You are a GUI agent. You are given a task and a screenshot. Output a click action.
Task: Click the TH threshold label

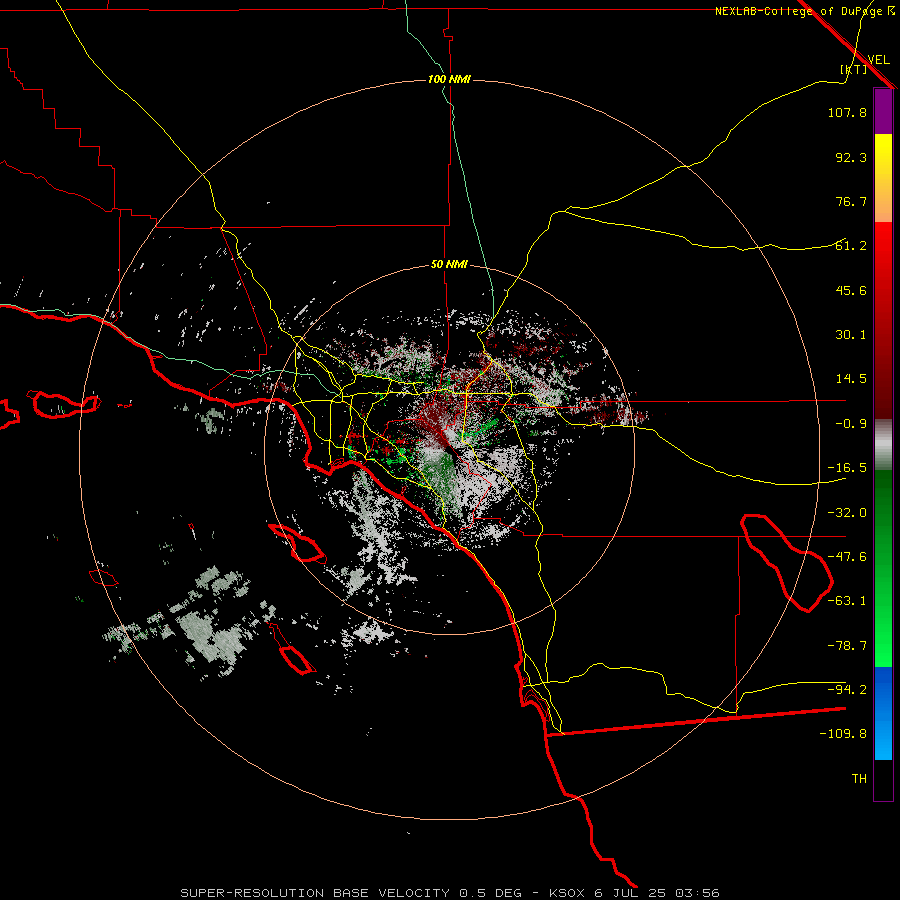click(x=859, y=779)
